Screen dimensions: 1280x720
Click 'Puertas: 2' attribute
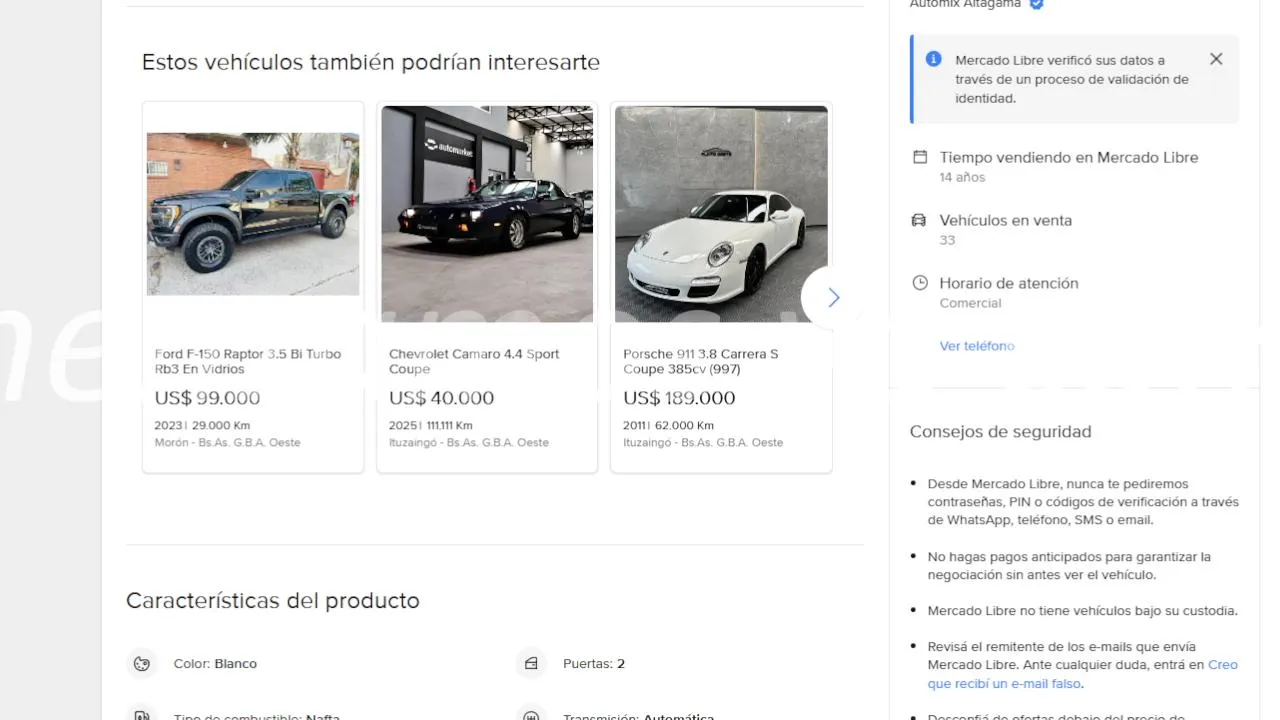[x=594, y=663]
